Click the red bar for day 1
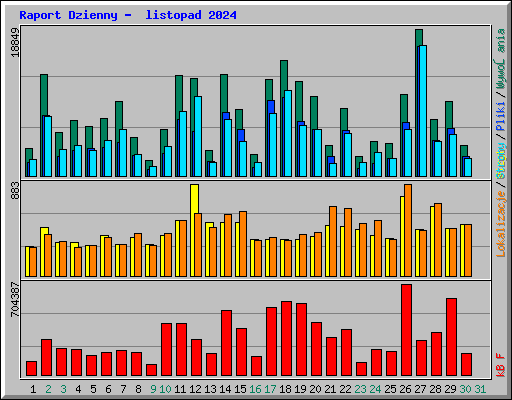The height and width of the screenshot is (400, 512). (31, 369)
